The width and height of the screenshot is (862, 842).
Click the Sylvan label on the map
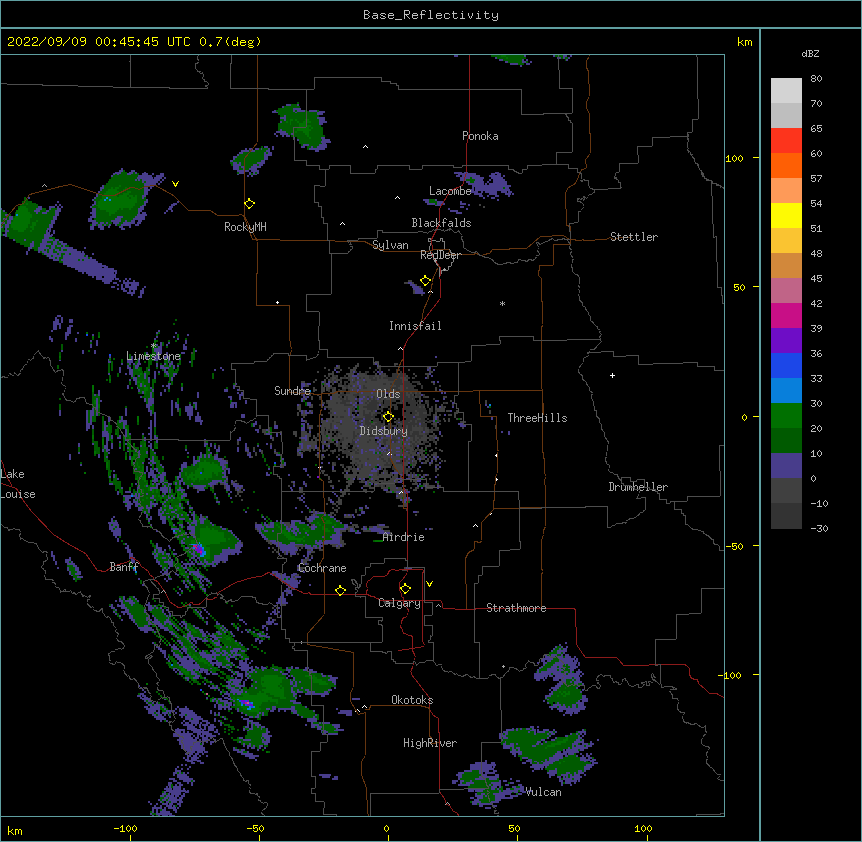390,245
